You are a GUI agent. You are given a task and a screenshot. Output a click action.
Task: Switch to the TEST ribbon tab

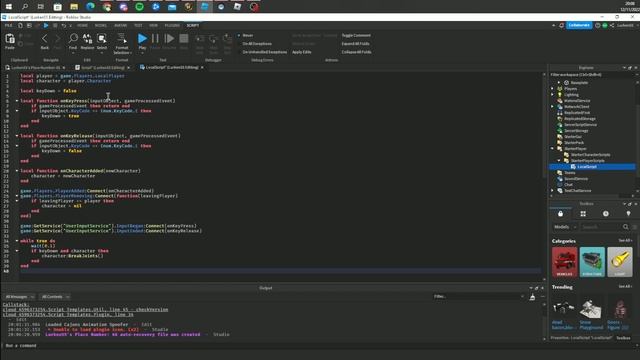138,25
